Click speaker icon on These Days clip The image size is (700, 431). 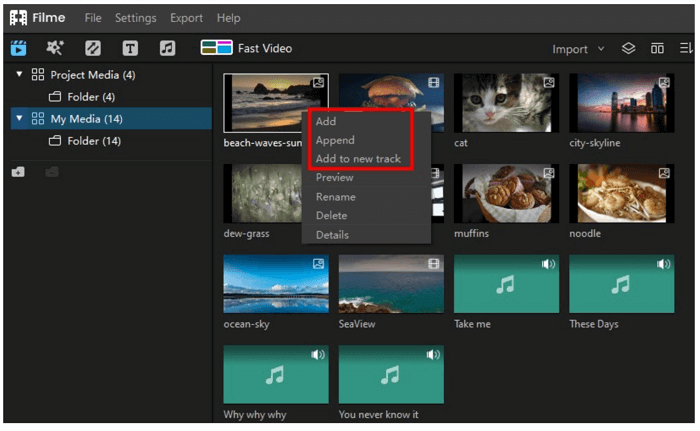663,264
